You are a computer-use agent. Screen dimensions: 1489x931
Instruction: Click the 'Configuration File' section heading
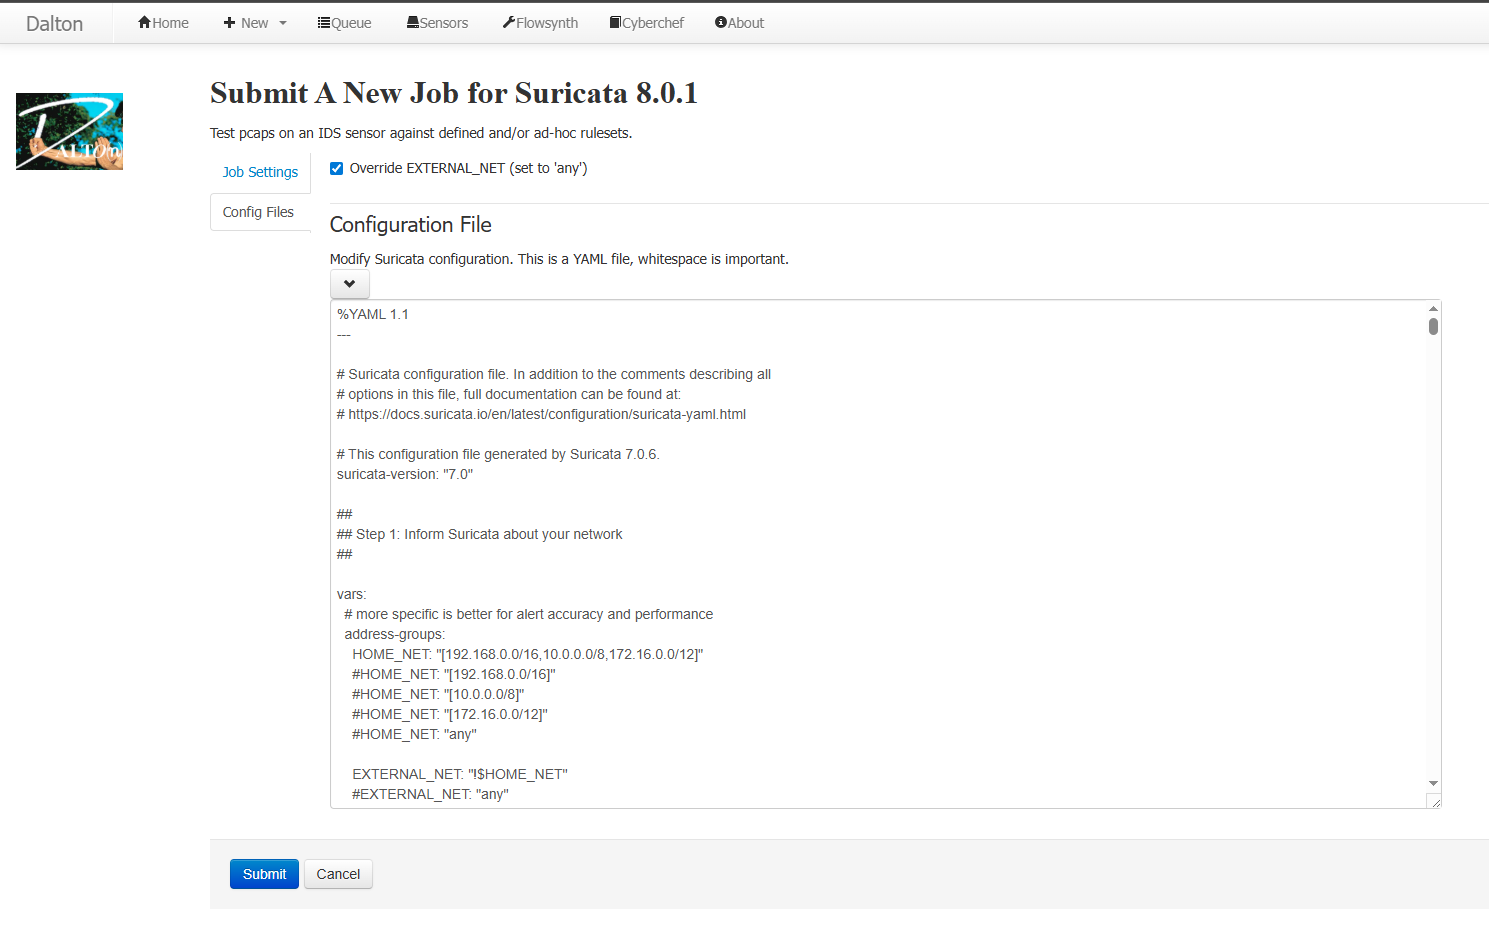[411, 225]
